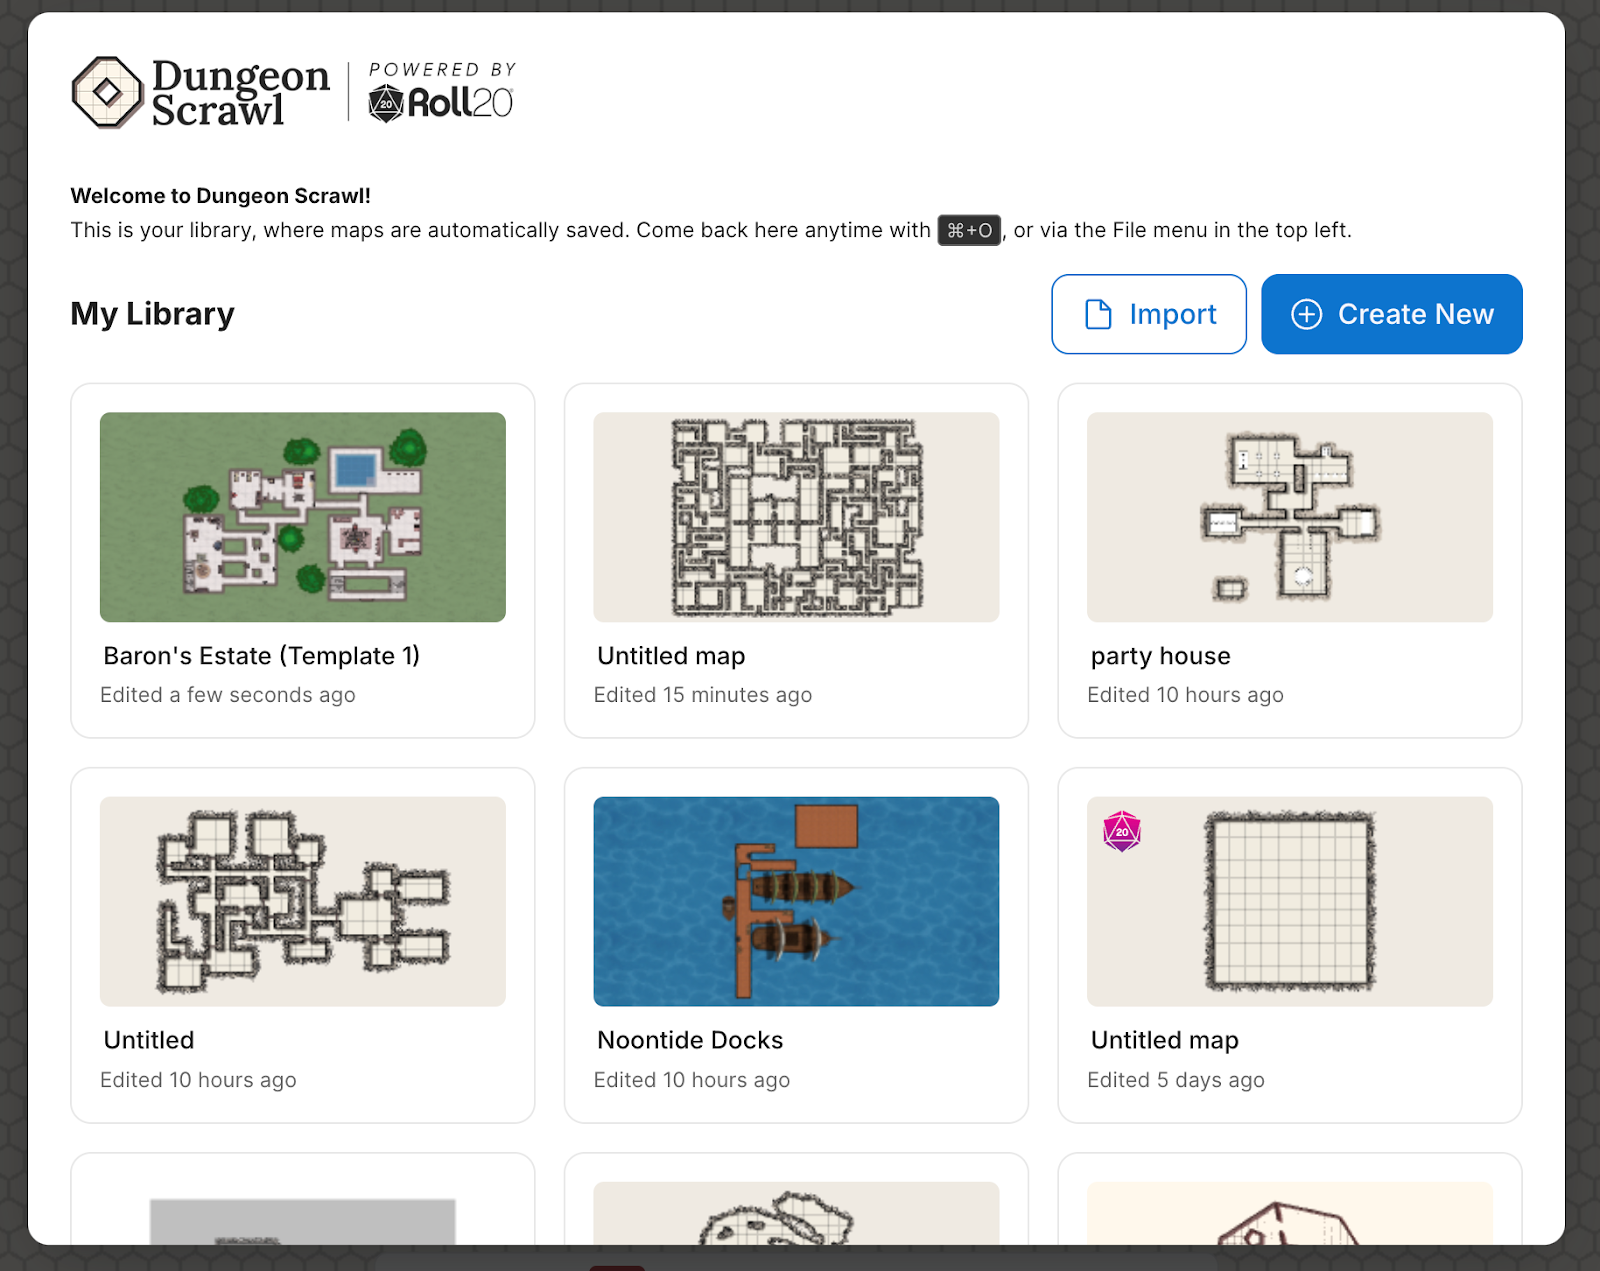Open the empty grid map edited 5 days ago
The image size is (1600, 1271).
pos(1289,901)
